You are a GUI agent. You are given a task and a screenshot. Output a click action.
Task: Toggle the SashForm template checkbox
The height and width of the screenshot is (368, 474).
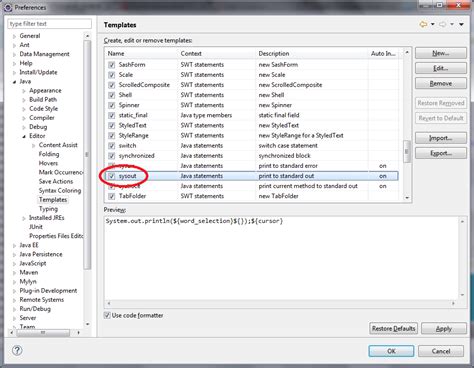(112, 65)
